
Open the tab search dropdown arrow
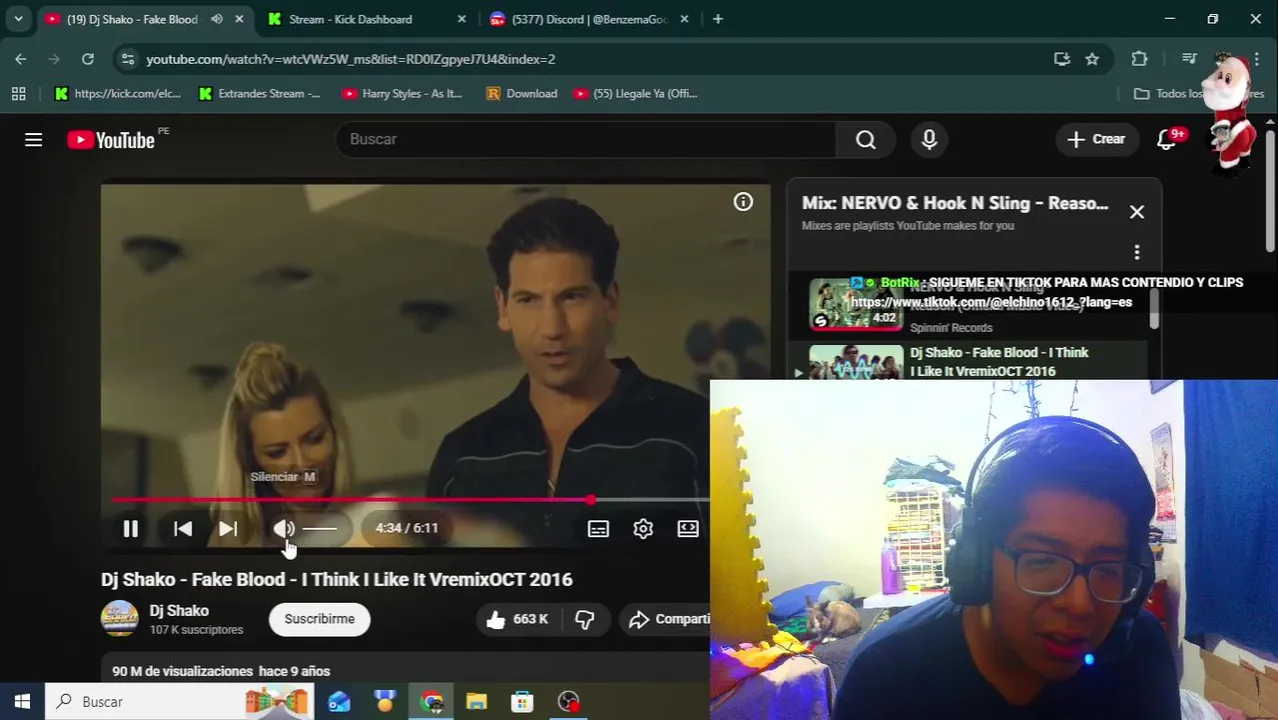click(x=18, y=19)
